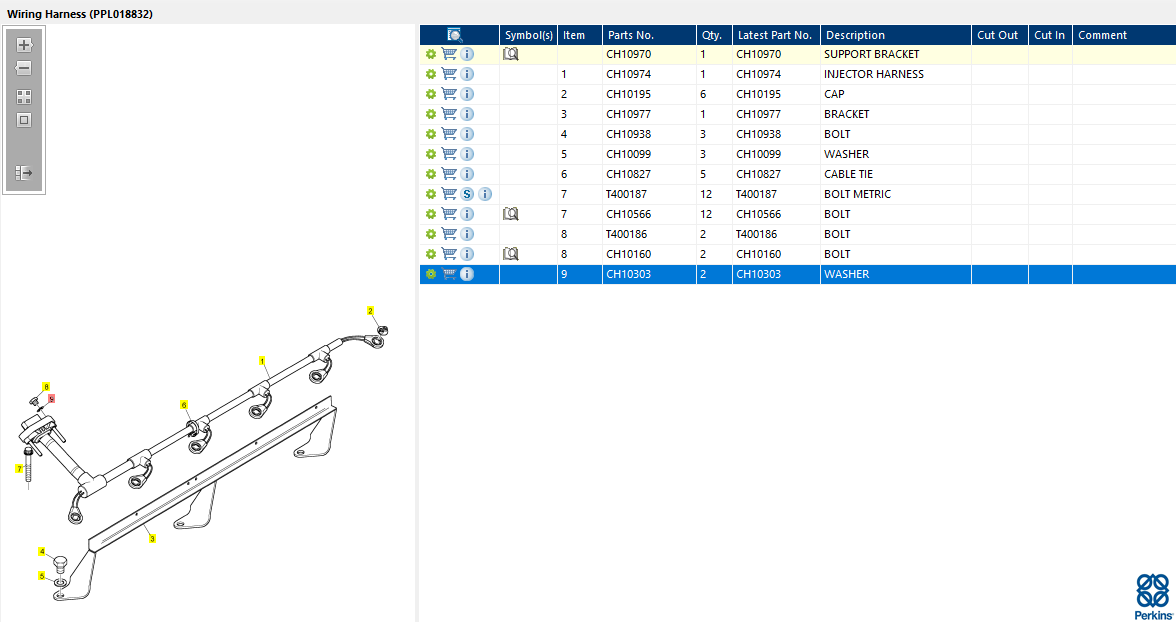The width and height of the screenshot is (1176, 622).
Task: Click the four-squares grid view icon
Action: click(24, 97)
